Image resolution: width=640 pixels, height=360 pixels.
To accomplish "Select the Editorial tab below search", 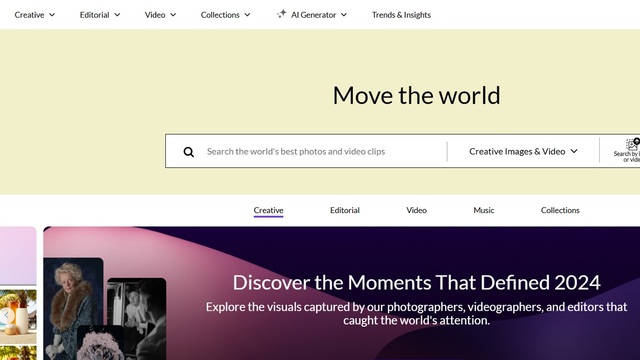I will coord(344,210).
